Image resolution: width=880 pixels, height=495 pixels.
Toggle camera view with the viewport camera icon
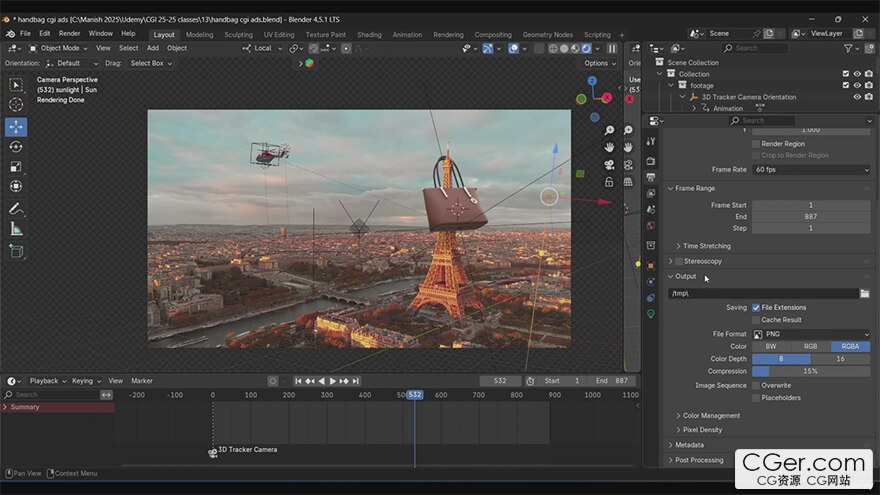(609, 165)
